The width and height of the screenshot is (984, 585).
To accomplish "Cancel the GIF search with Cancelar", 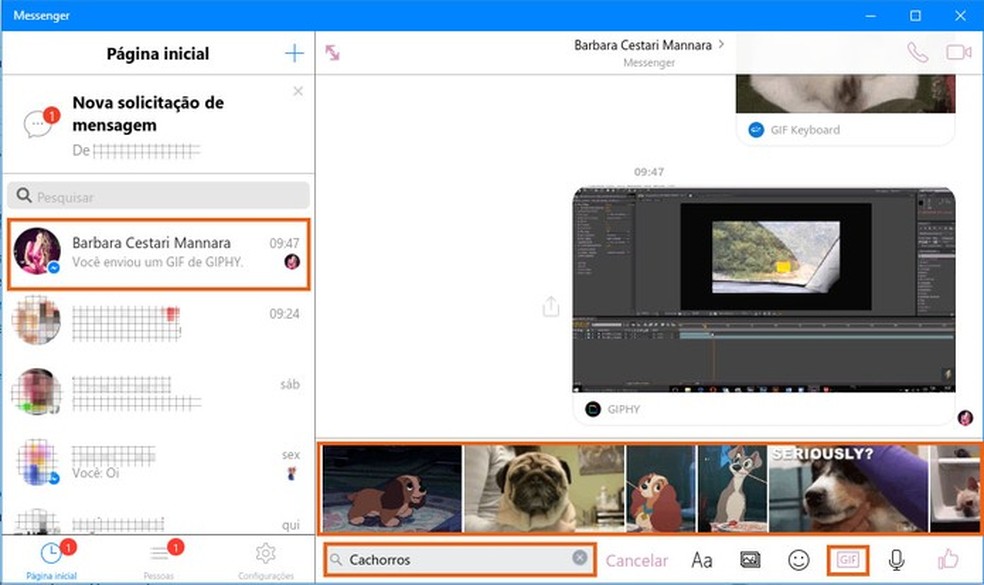I will [637, 560].
